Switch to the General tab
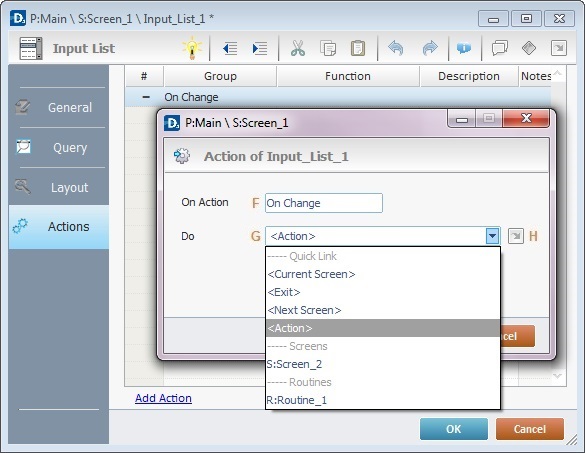This screenshot has width=585, height=453. pos(59,107)
